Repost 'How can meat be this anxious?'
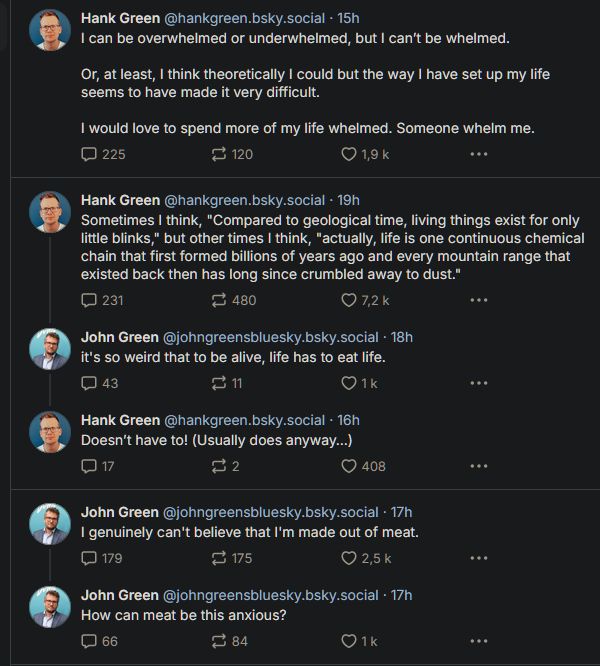Viewport: 600px width, 666px height. tap(219, 641)
